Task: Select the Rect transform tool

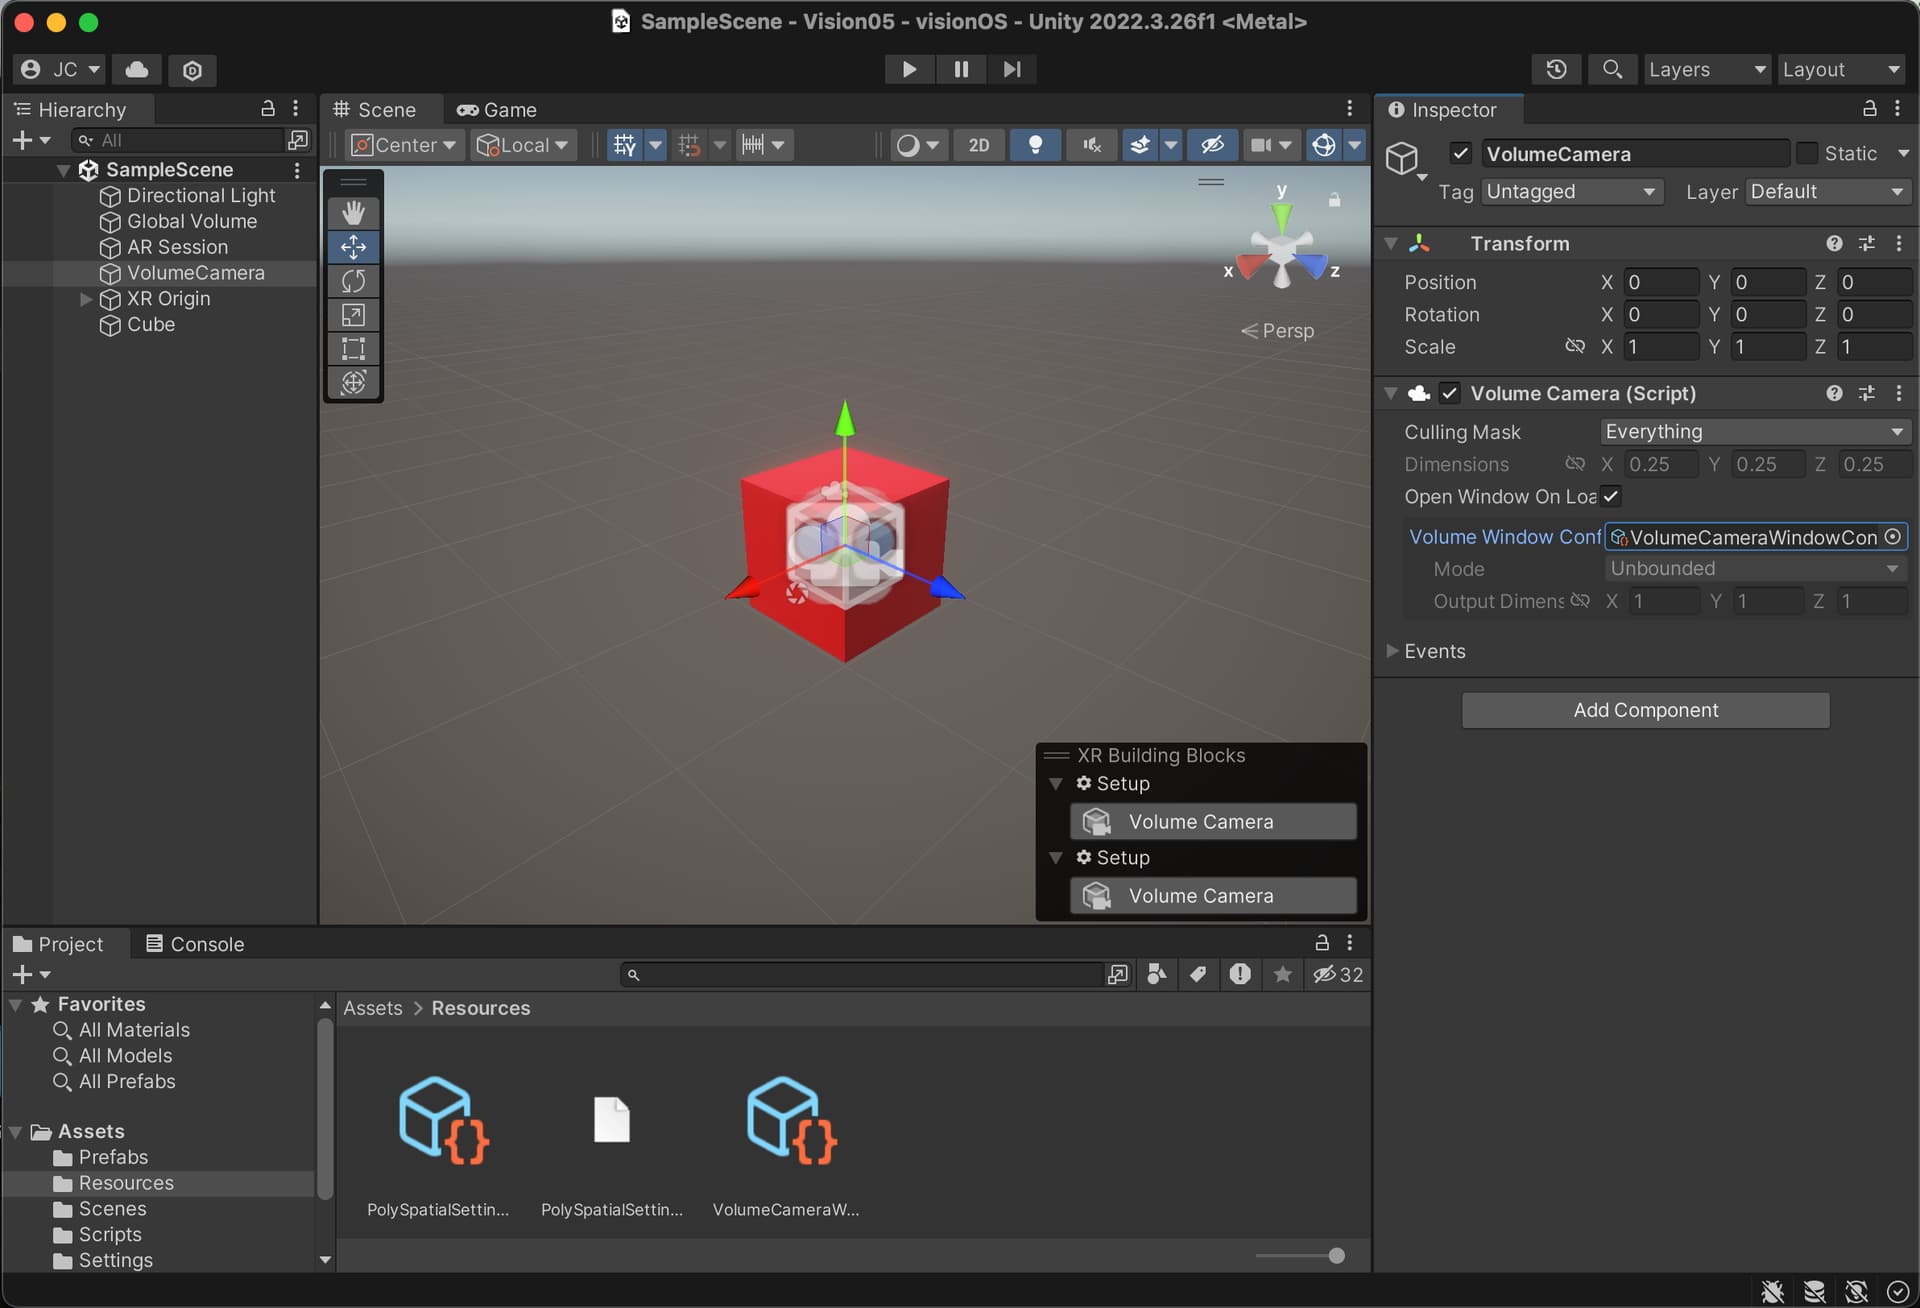Action: tap(352, 349)
